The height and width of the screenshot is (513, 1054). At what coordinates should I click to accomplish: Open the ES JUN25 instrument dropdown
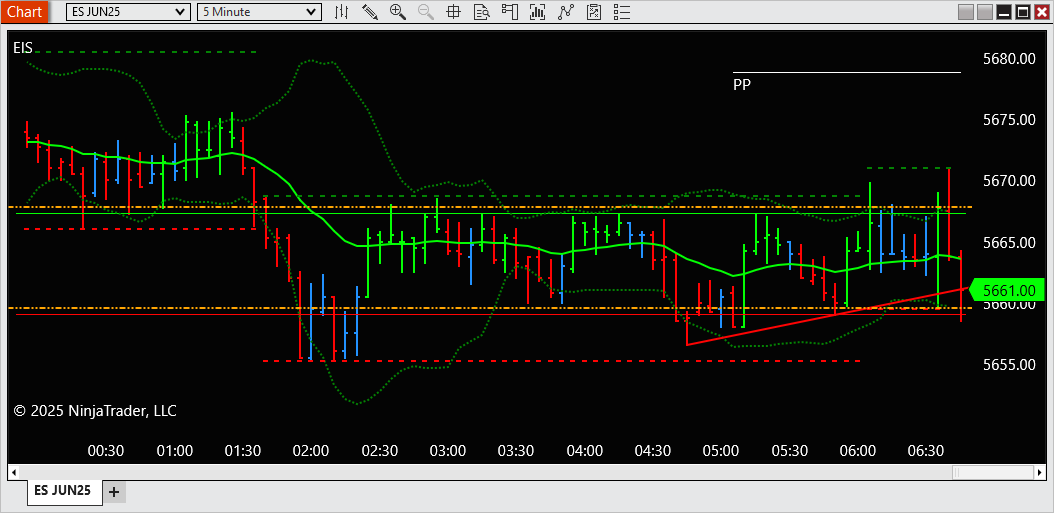click(x=128, y=11)
